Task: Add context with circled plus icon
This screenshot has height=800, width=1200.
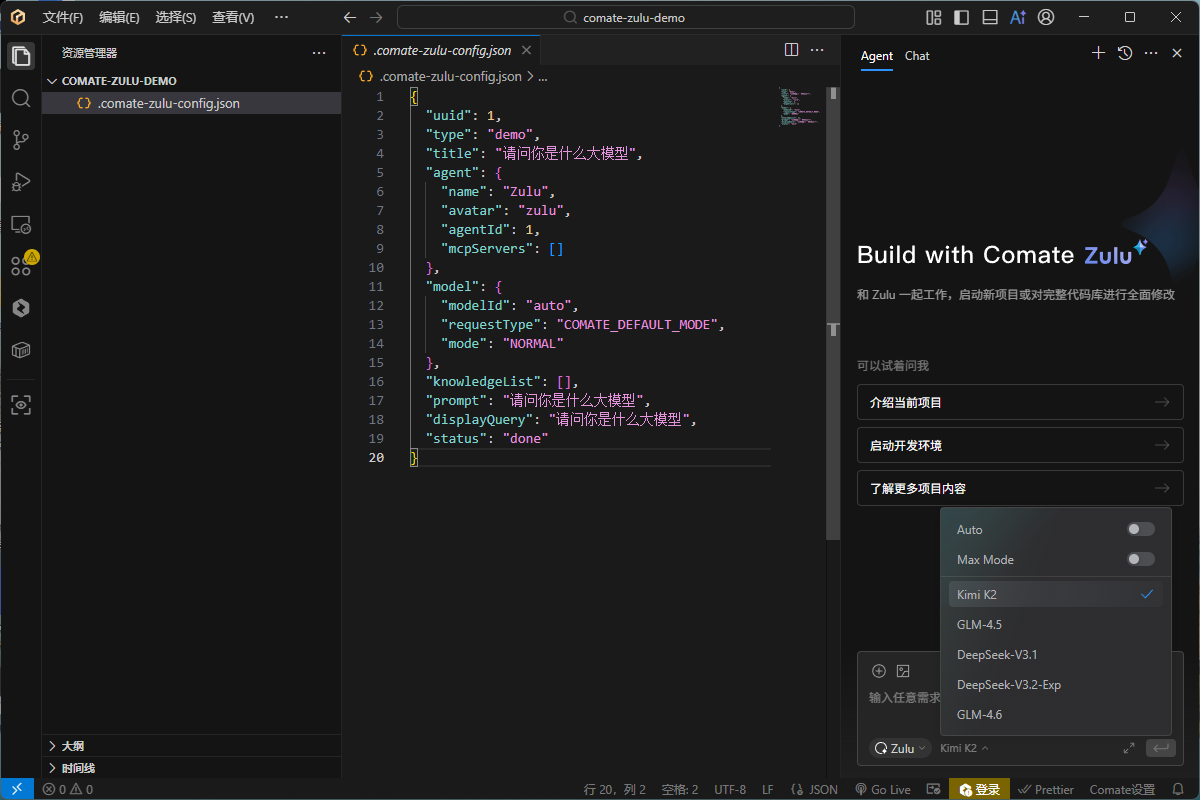Action: [x=879, y=671]
